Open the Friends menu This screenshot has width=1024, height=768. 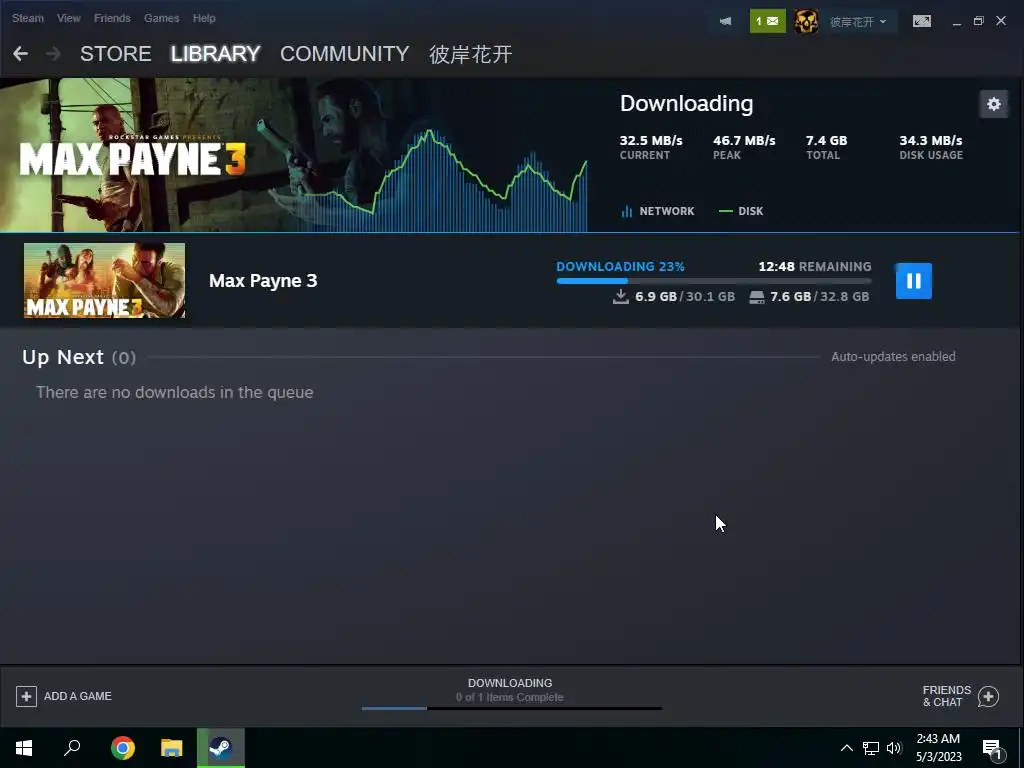click(x=112, y=18)
